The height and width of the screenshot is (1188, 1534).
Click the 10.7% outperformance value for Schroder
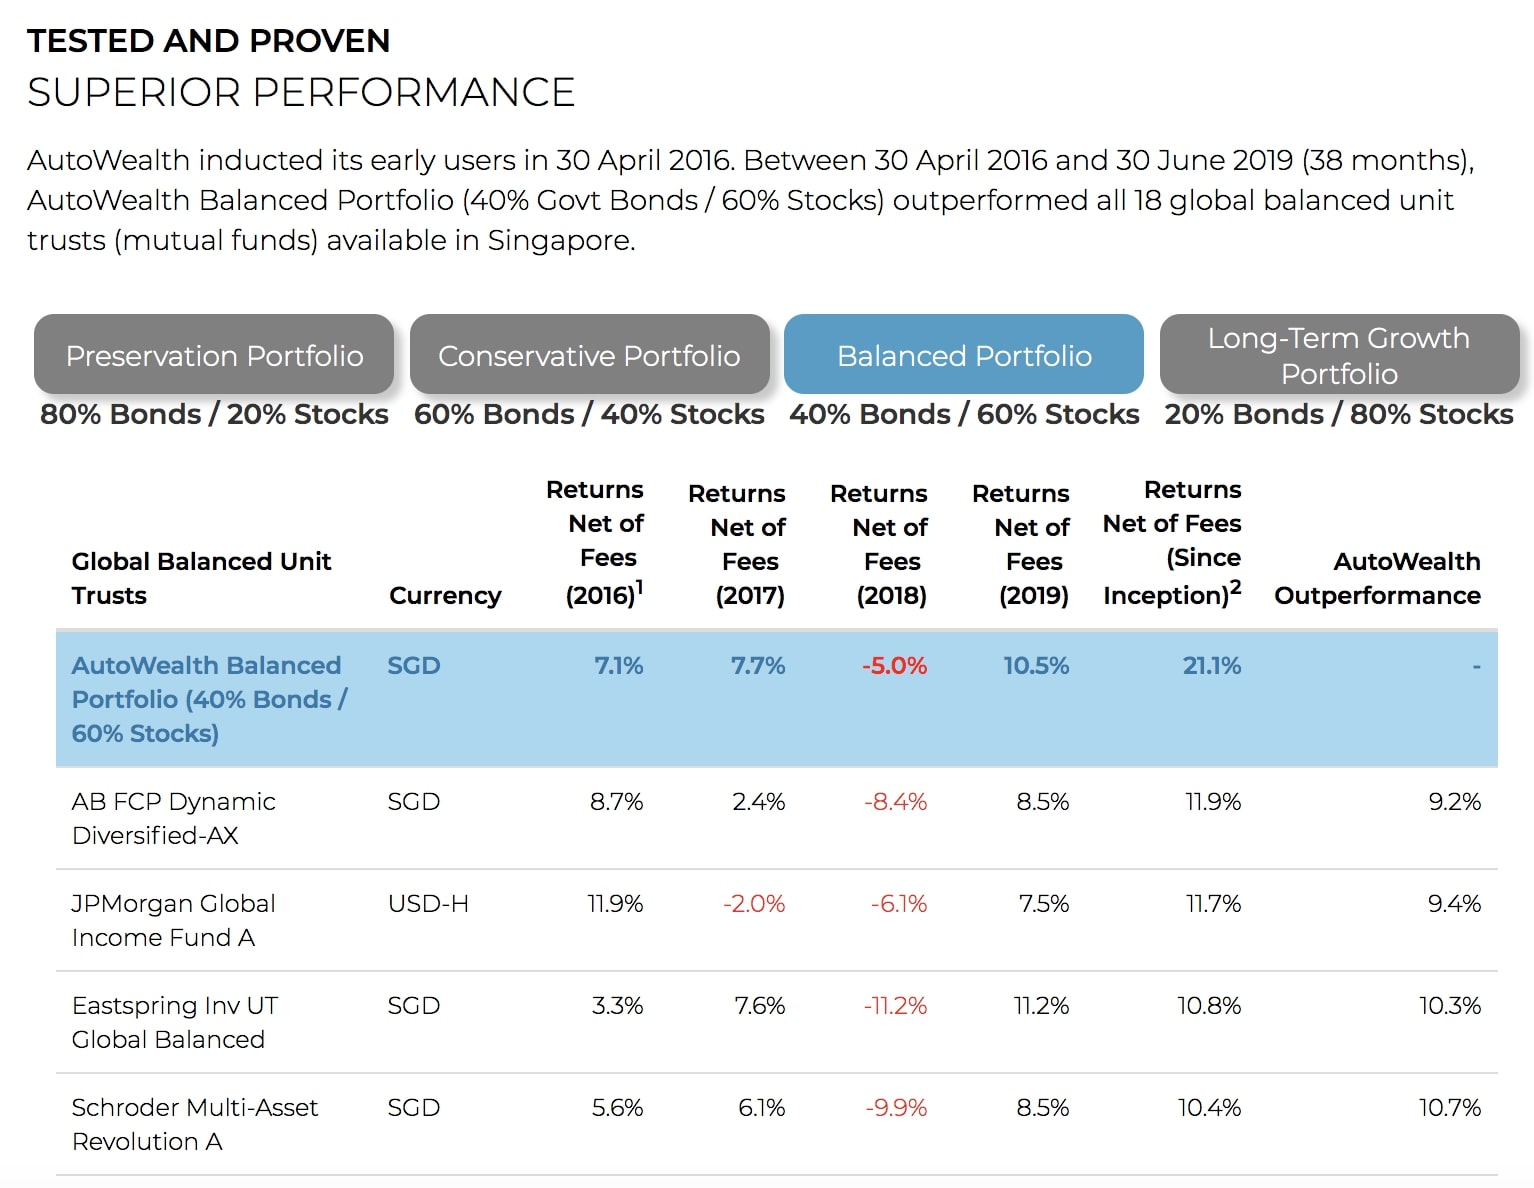1450,1107
